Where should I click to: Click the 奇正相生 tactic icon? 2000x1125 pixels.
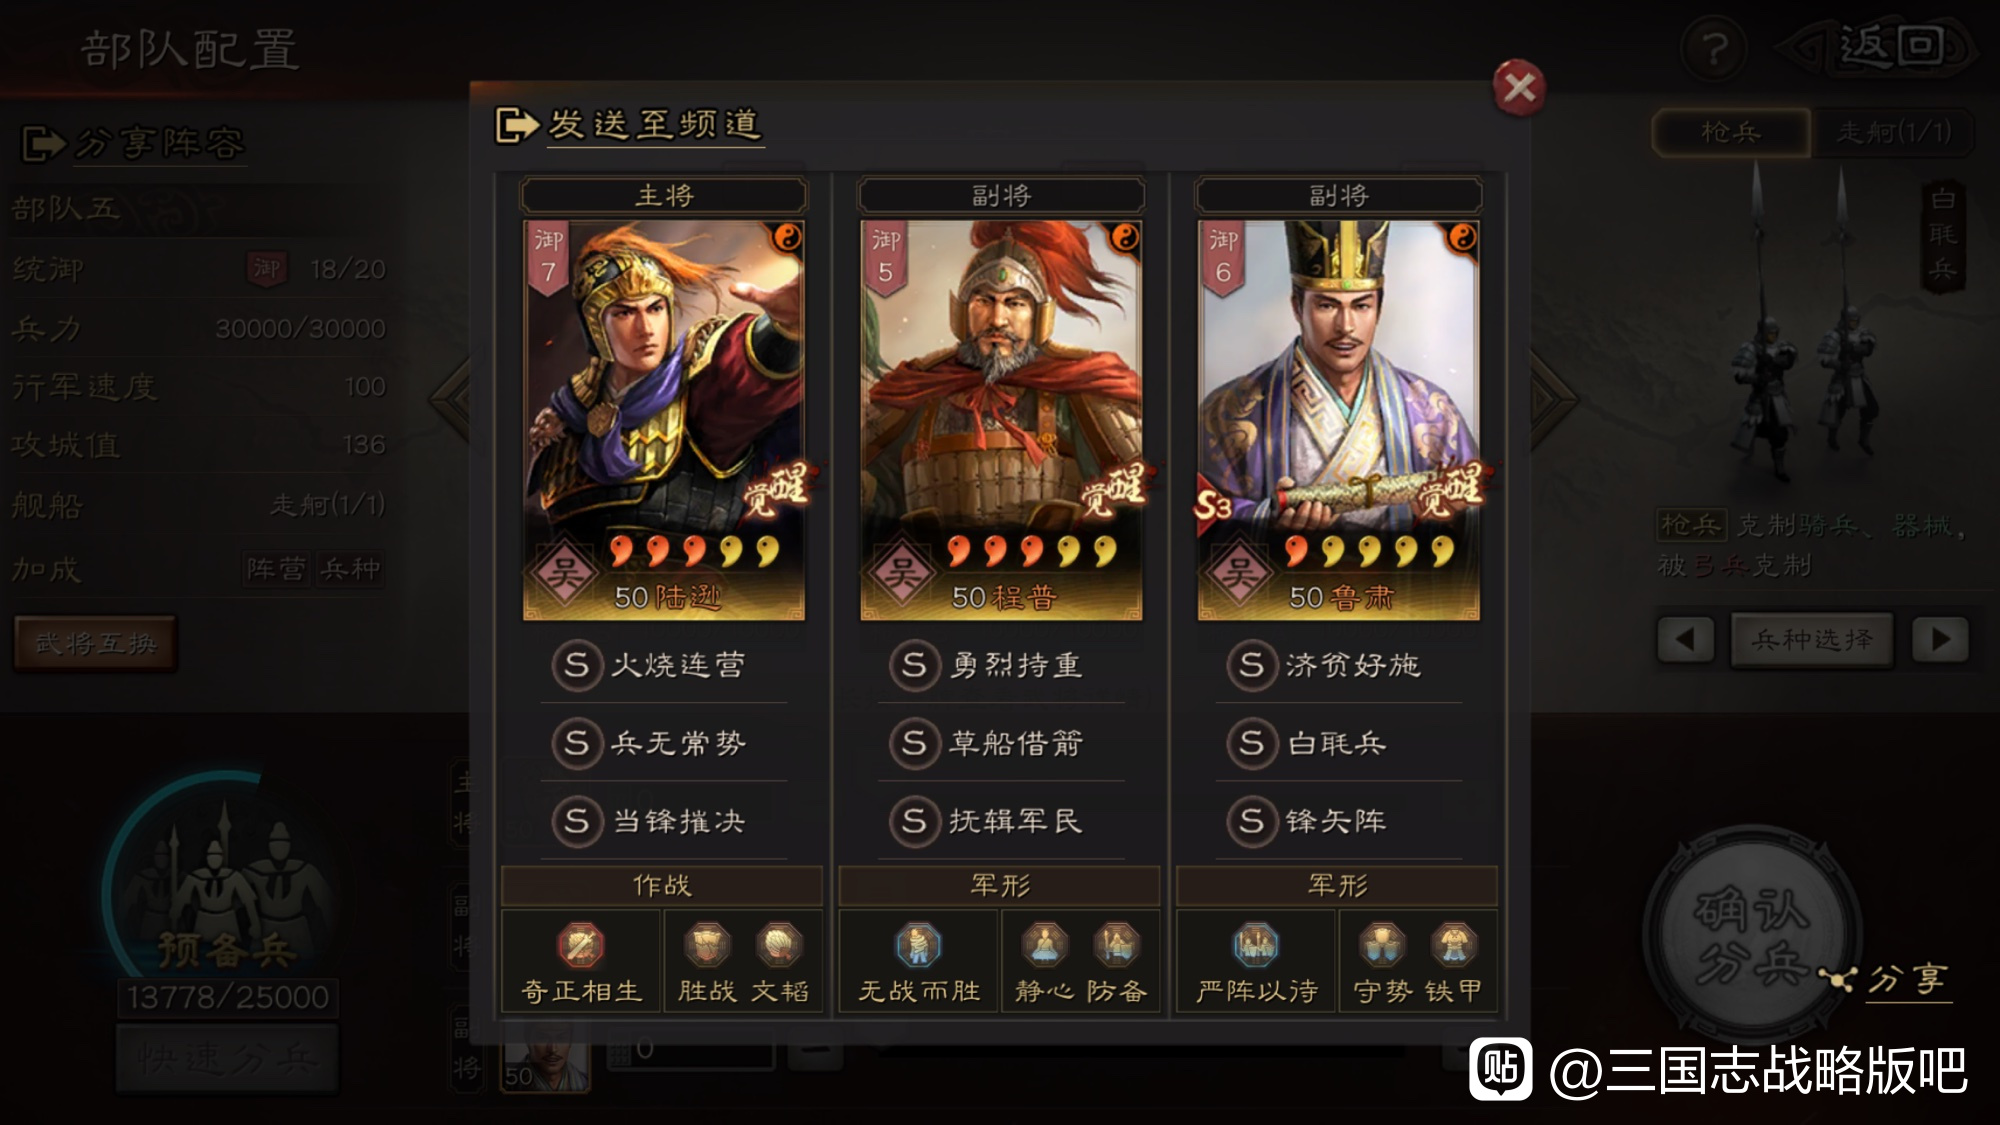(581, 945)
